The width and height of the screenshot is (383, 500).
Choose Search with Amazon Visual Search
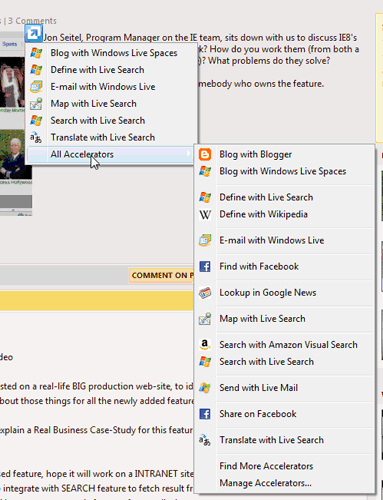284,344
